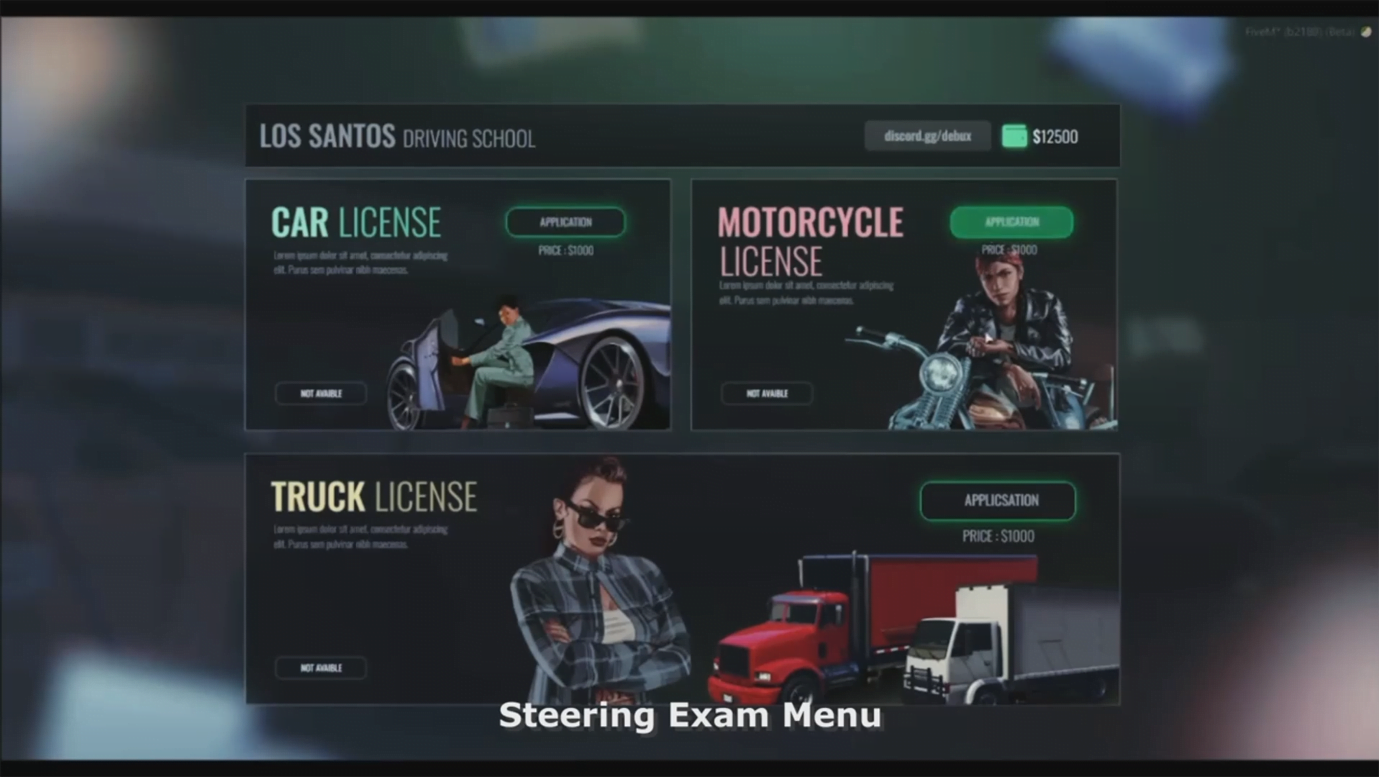Click the Motorcycle License Application button
This screenshot has height=777, width=1379.
1012,222
